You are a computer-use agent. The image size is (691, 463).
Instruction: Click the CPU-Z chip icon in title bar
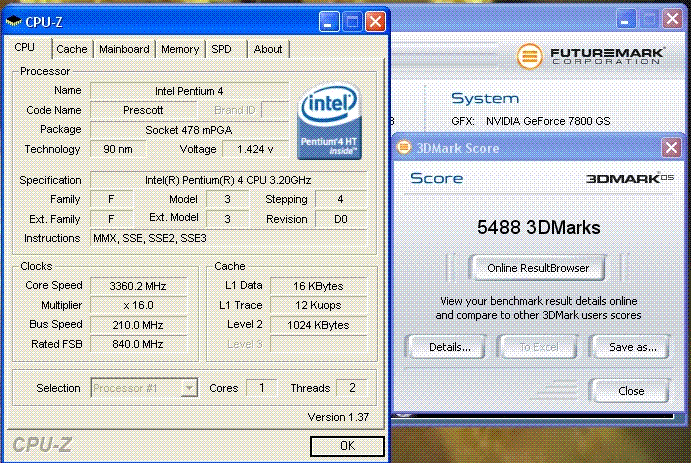[x=13, y=21]
